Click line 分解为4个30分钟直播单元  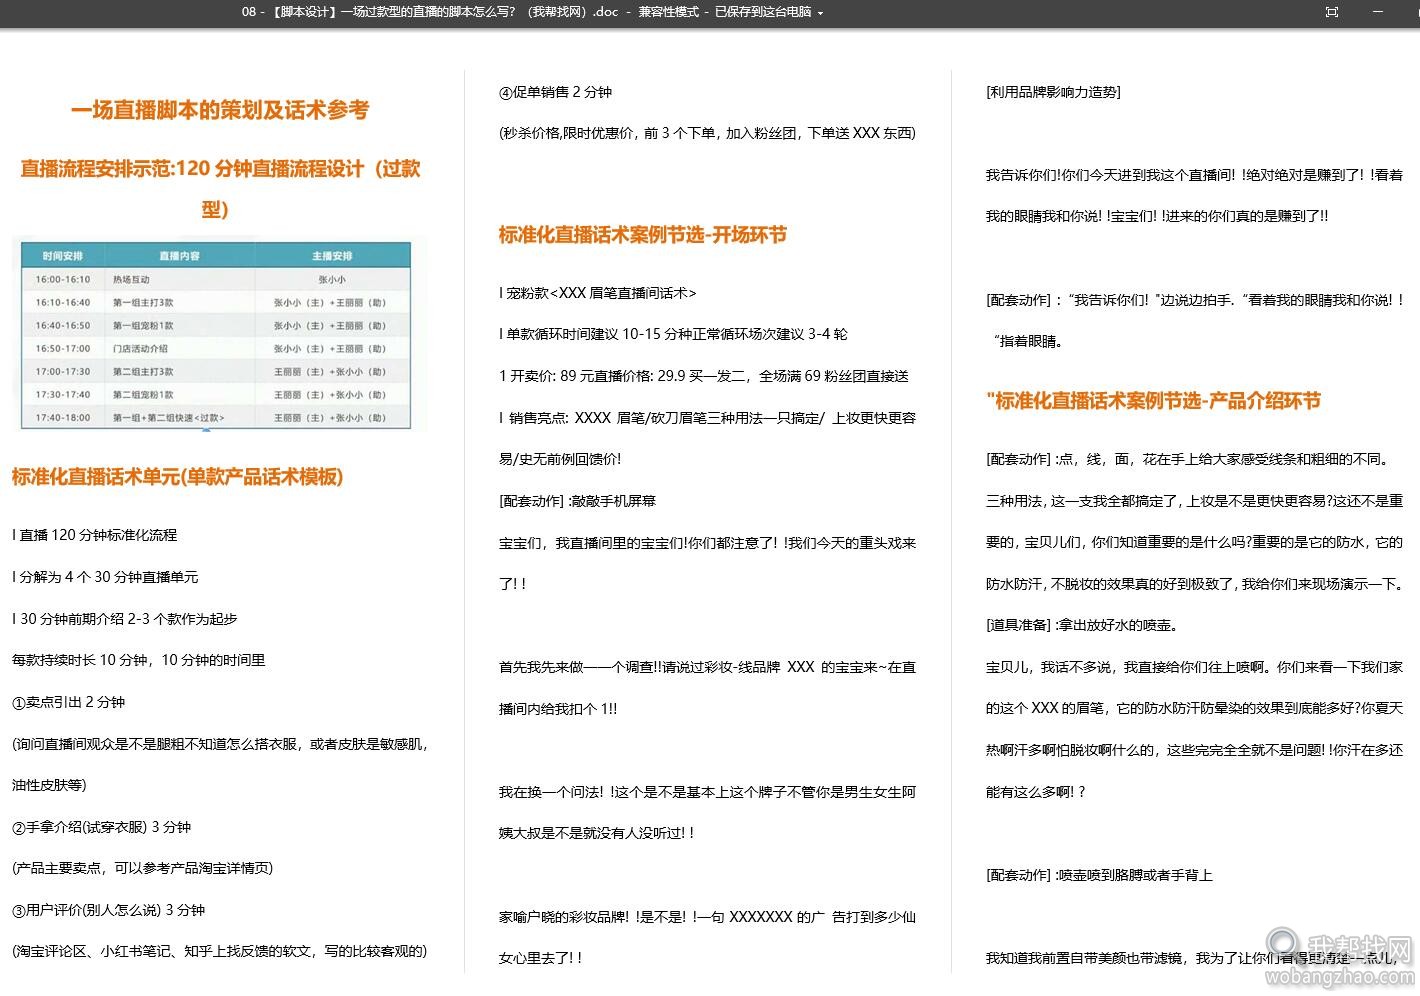(105, 577)
